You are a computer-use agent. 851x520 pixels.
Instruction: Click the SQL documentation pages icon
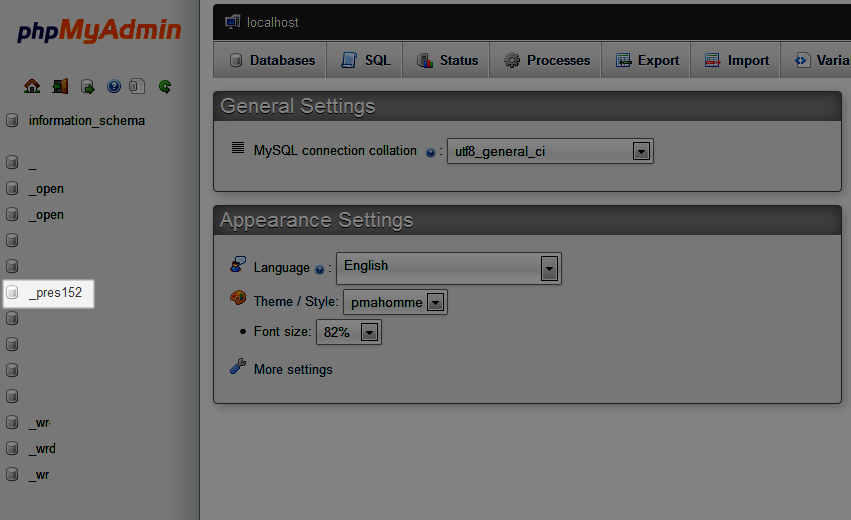pos(137,87)
